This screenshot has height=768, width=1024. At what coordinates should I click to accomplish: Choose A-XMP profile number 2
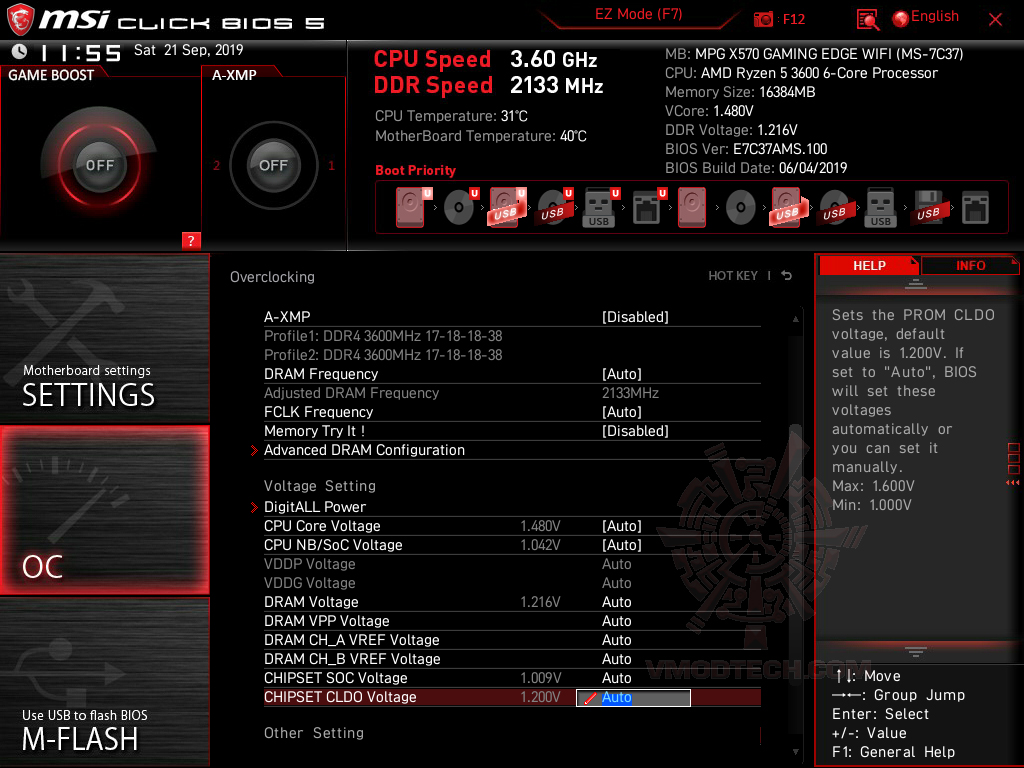click(x=216, y=165)
